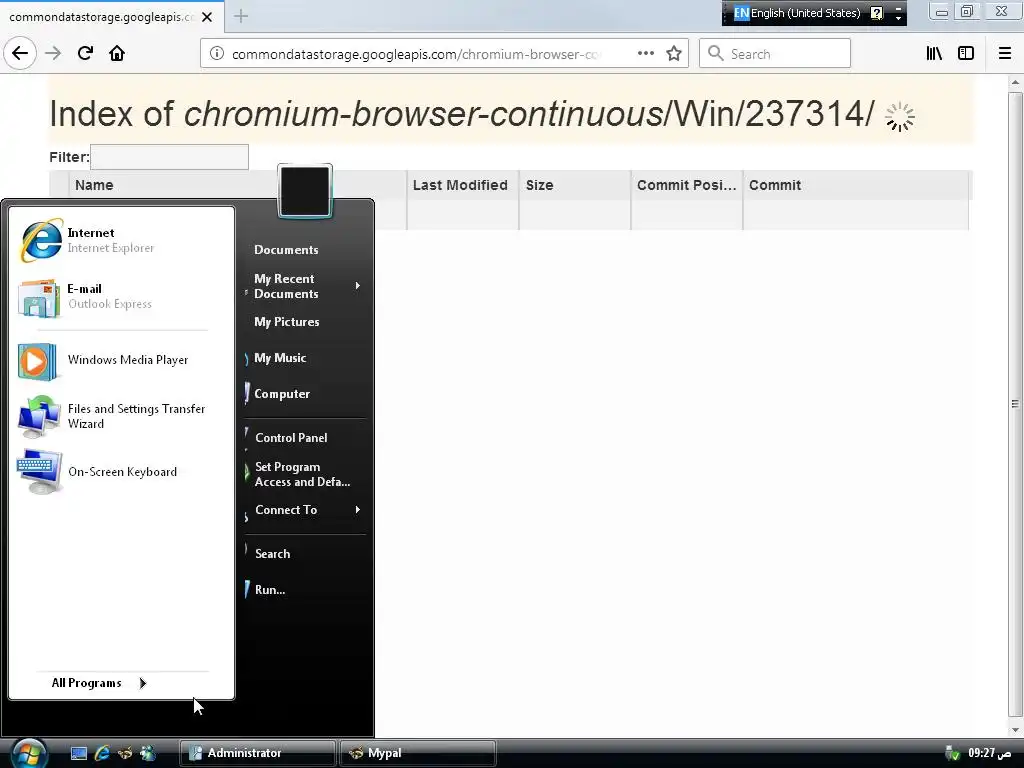1024x768 pixels.
Task: Open page actions three-dot menu
Action: [x=645, y=54]
